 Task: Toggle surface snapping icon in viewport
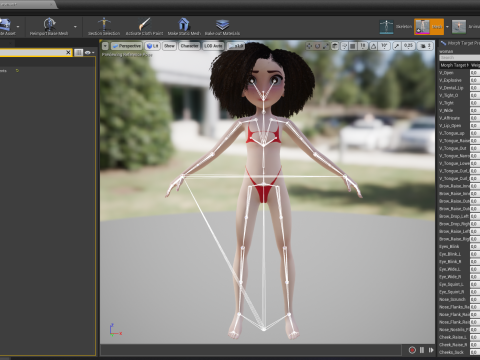345,46
